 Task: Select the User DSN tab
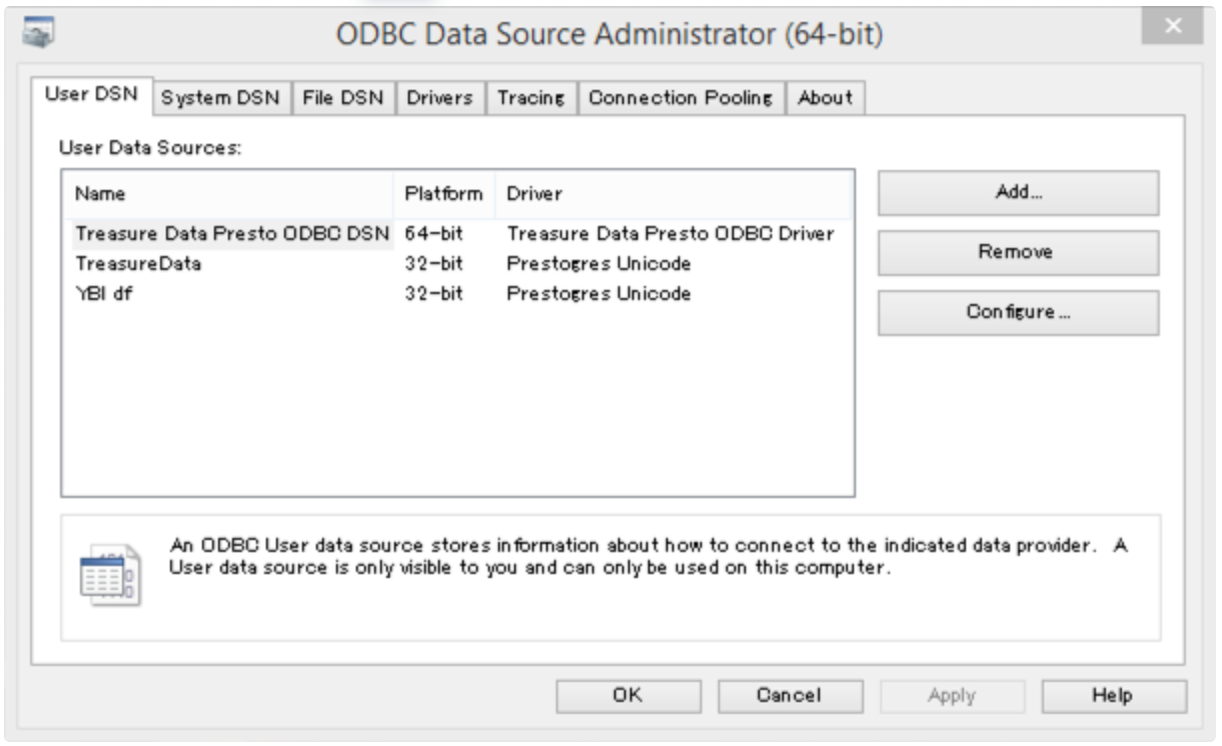[92, 97]
